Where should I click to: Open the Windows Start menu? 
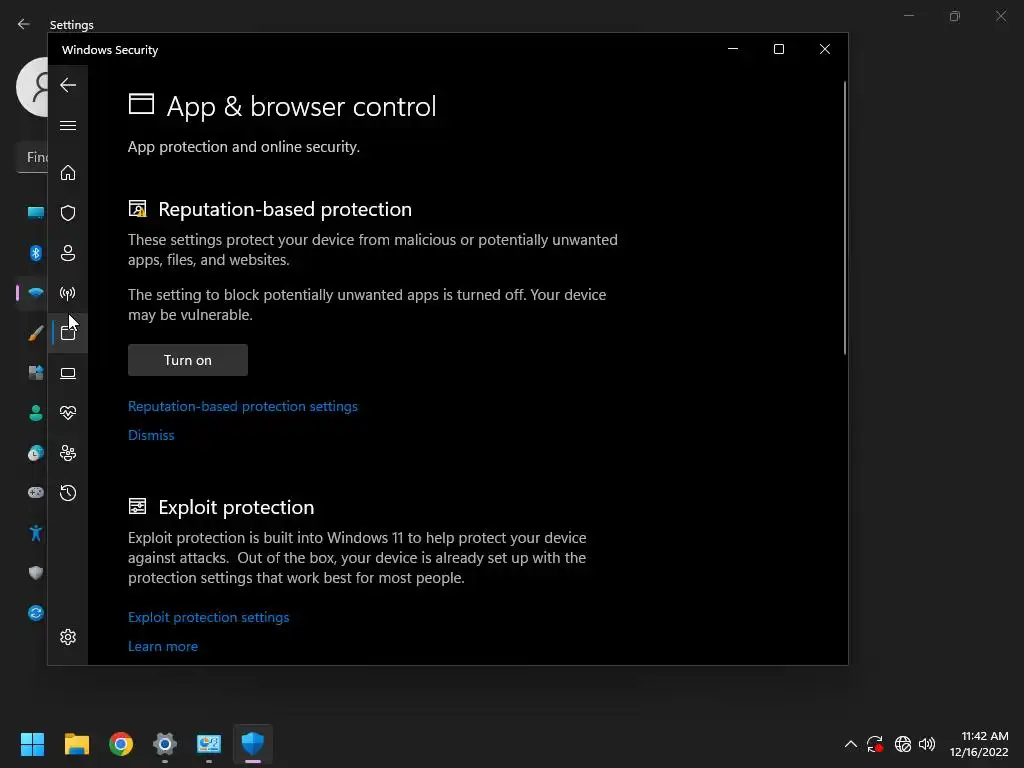point(32,744)
